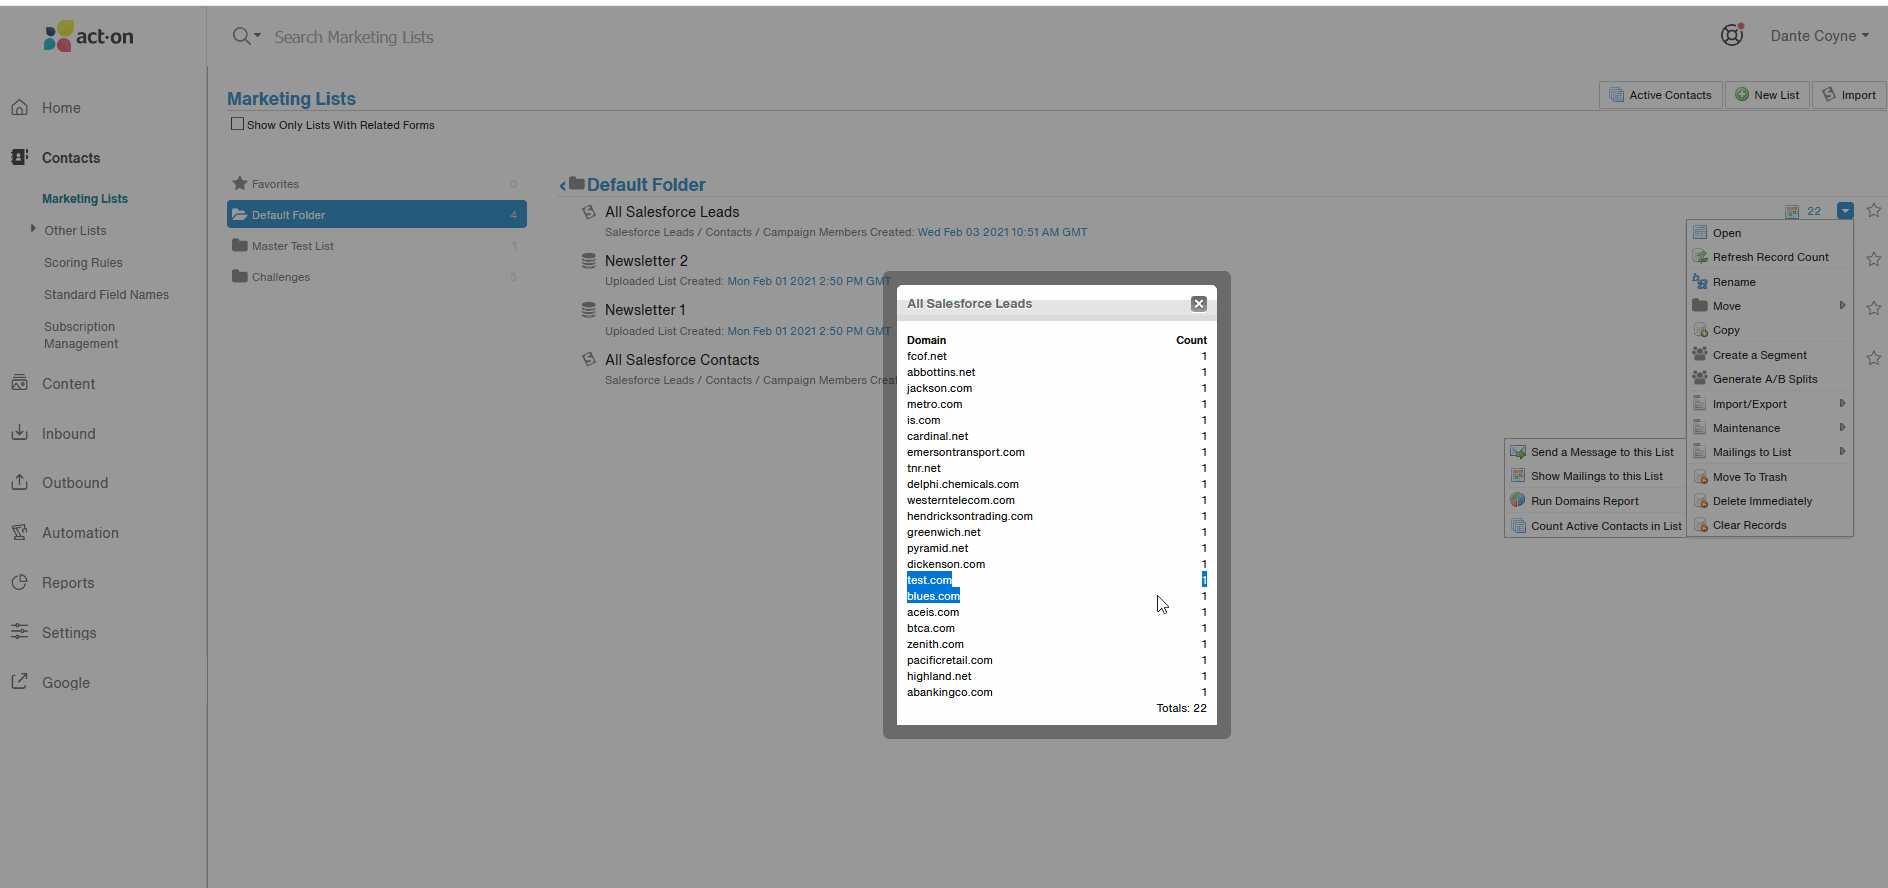Expand the Move submenu
This screenshot has height=888, width=1888.
point(1770,306)
